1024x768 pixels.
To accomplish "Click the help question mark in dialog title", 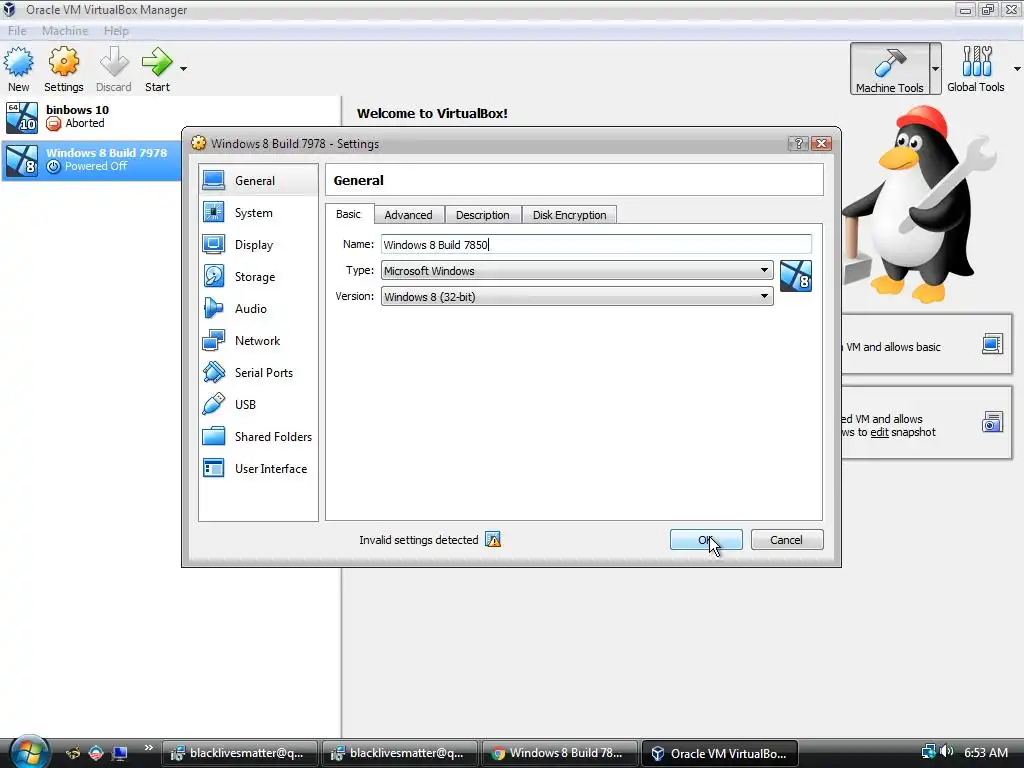I will click(798, 144).
